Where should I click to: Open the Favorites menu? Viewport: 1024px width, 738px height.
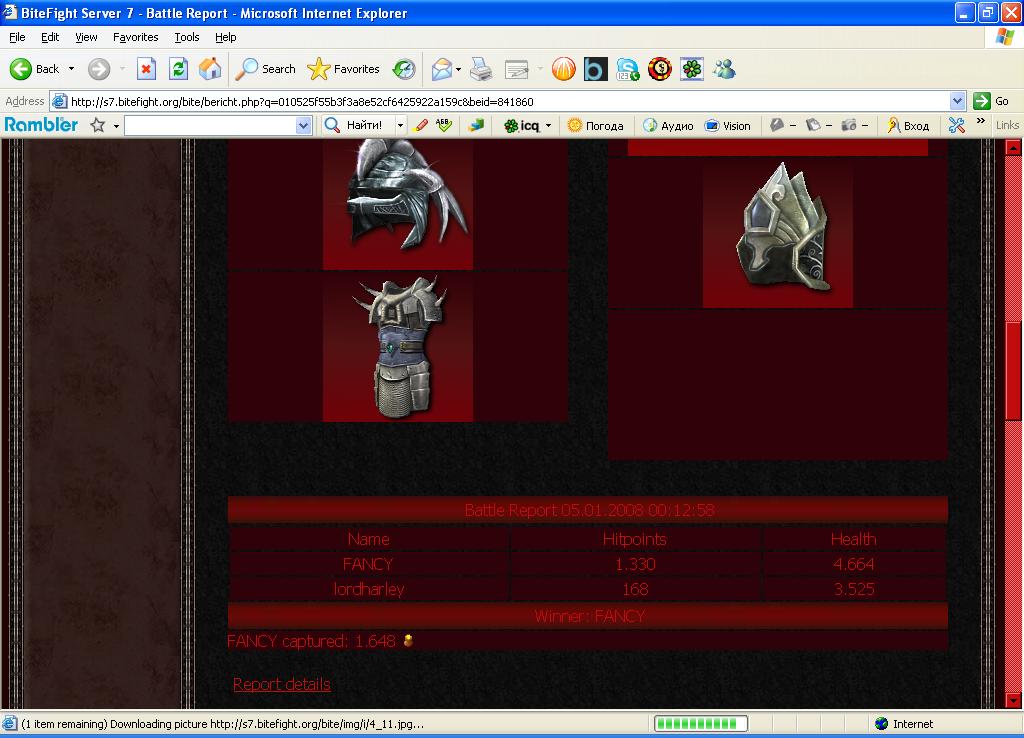[x=135, y=37]
